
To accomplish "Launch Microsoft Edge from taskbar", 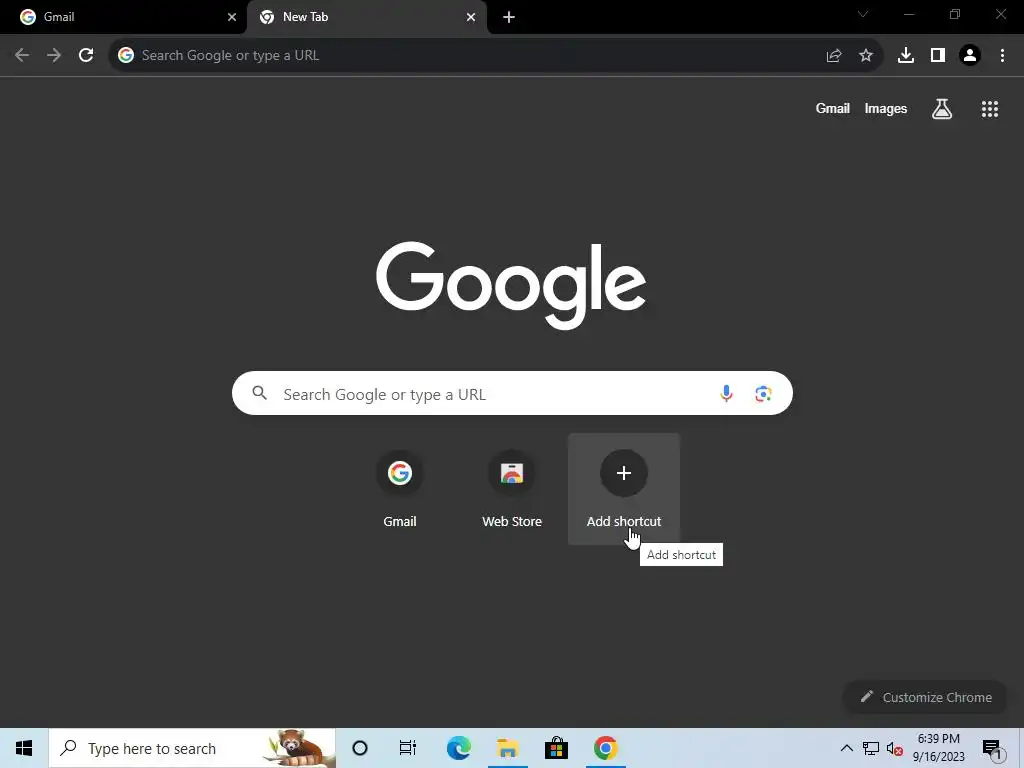I will point(458,748).
